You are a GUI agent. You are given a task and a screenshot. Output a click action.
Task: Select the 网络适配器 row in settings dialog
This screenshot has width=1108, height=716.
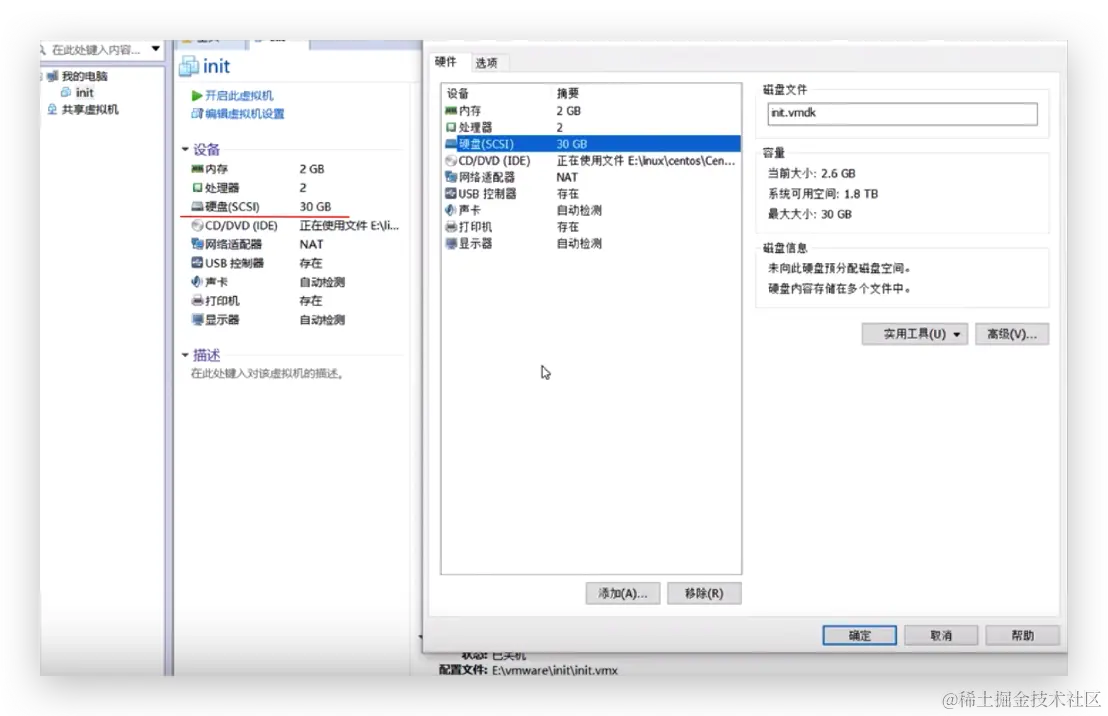pyautogui.click(x=591, y=177)
